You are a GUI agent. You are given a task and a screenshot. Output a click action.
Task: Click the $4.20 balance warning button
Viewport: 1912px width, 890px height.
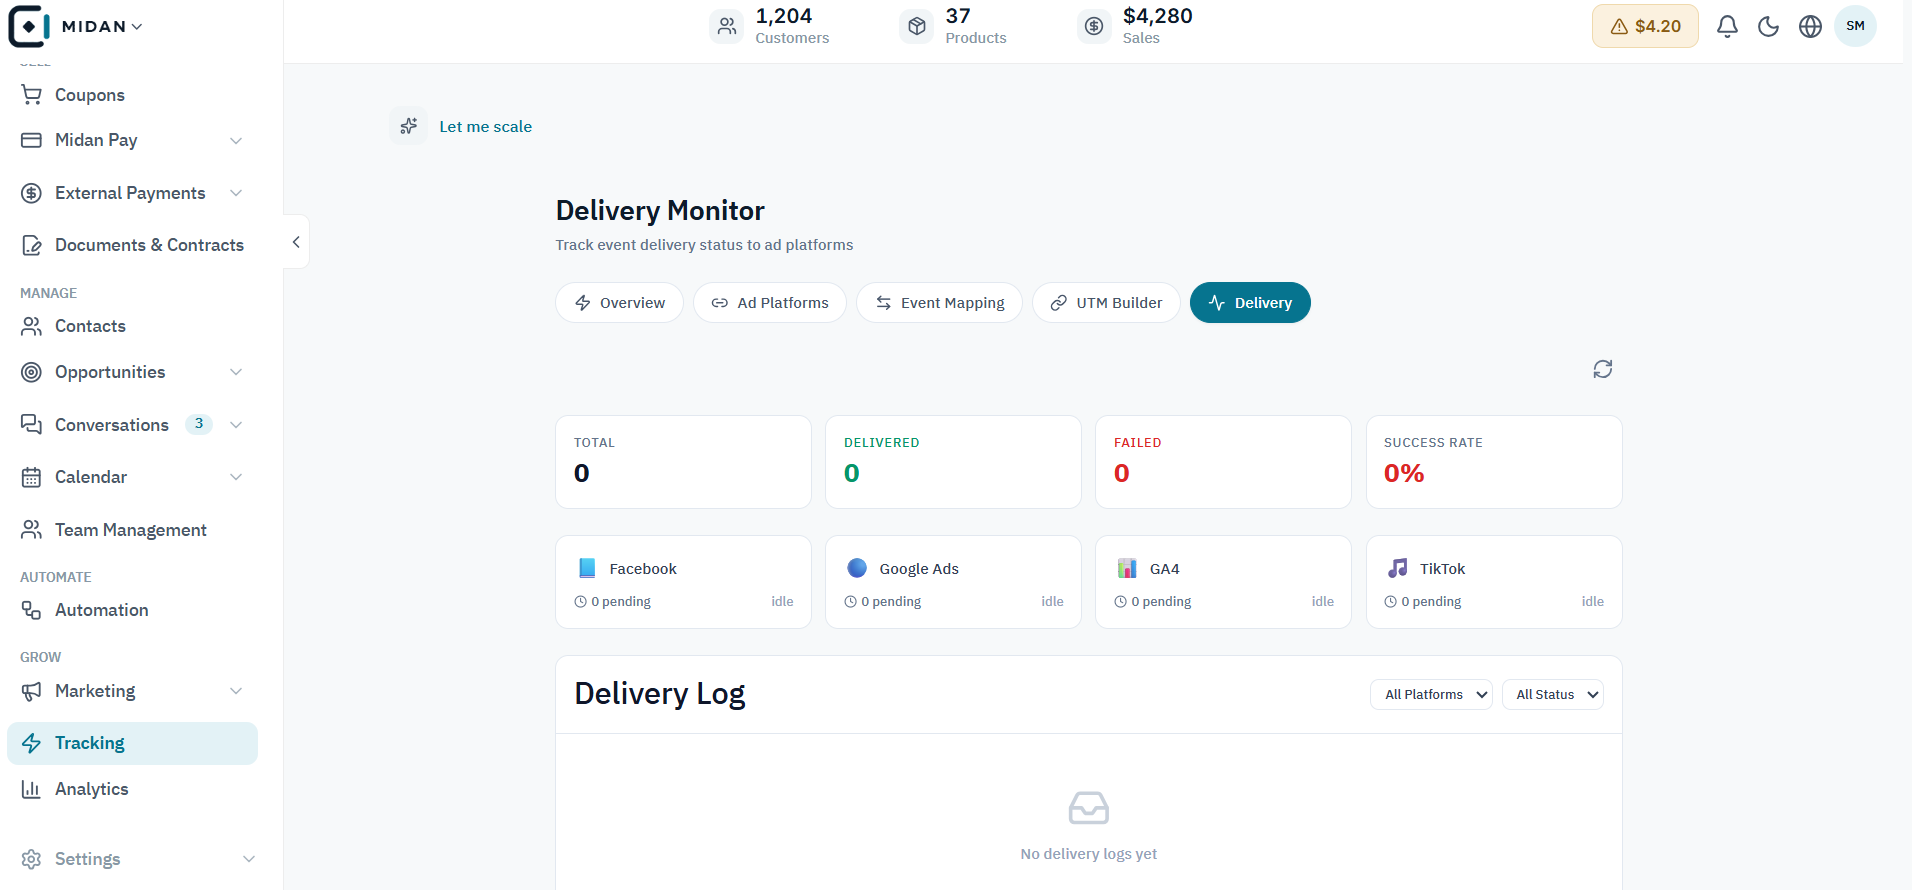(1645, 26)
